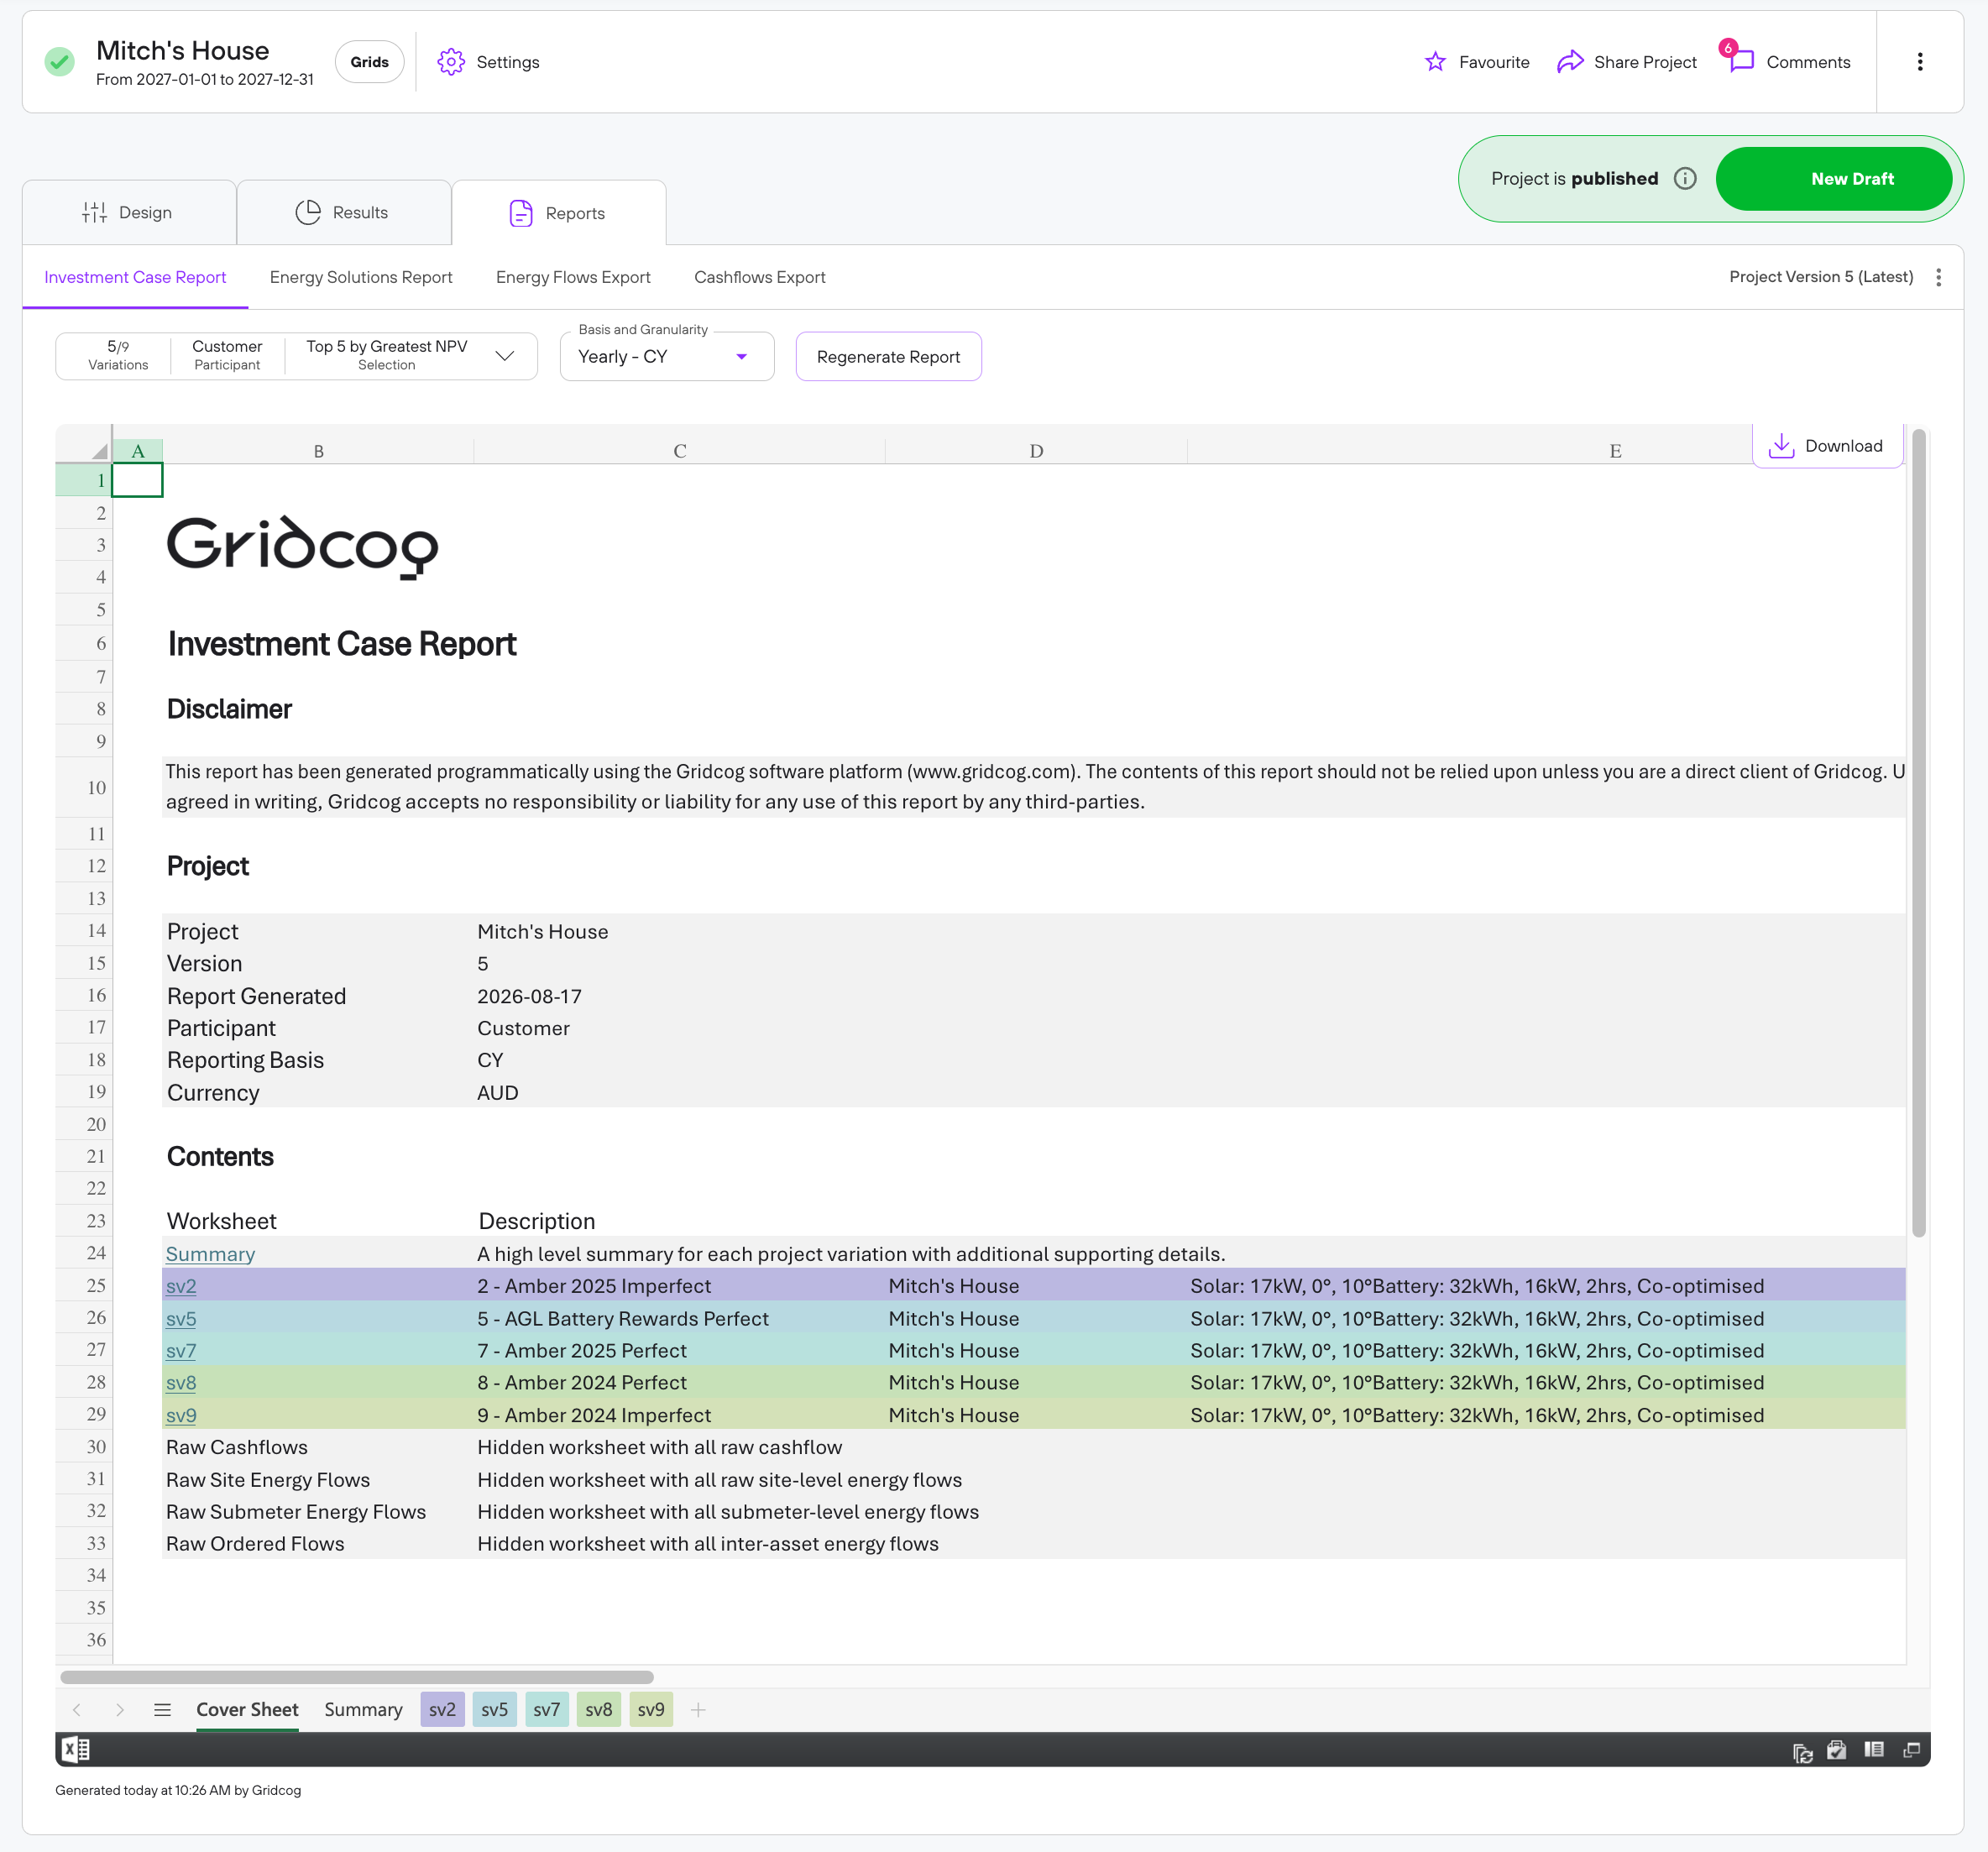Switch to Cashflows Export tab
This screenshot has width=1988, height=1852.
tap(760, 277)
